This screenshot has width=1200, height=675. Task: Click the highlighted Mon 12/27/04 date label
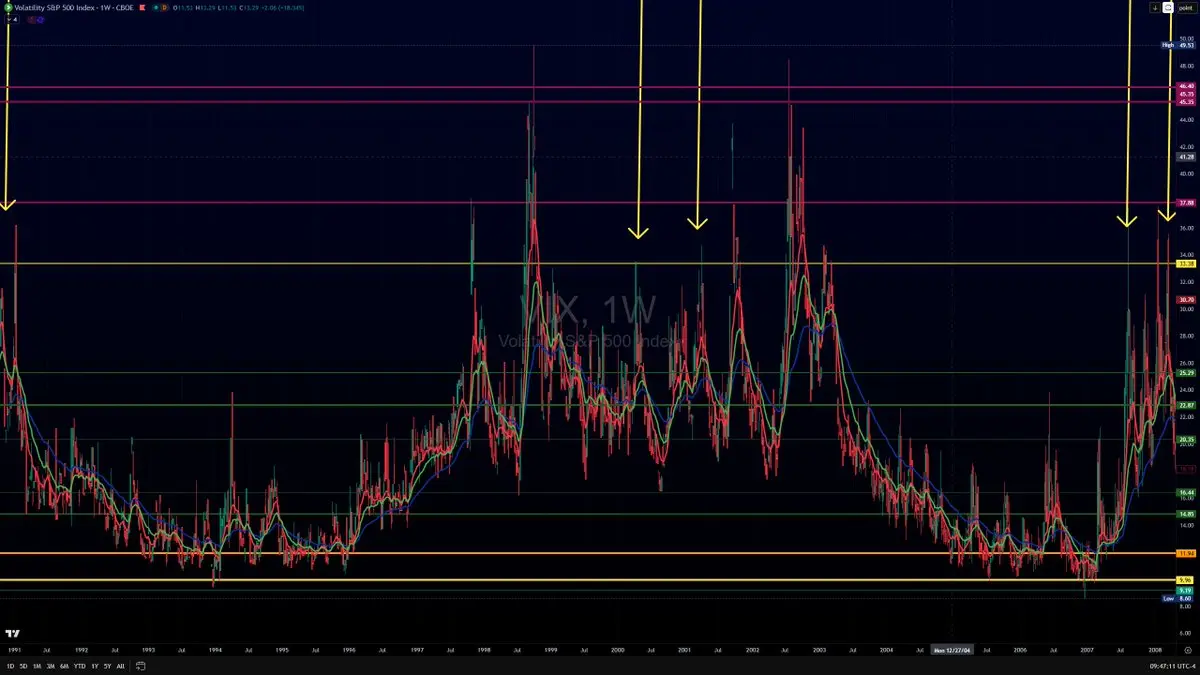(x=950, y=649)
